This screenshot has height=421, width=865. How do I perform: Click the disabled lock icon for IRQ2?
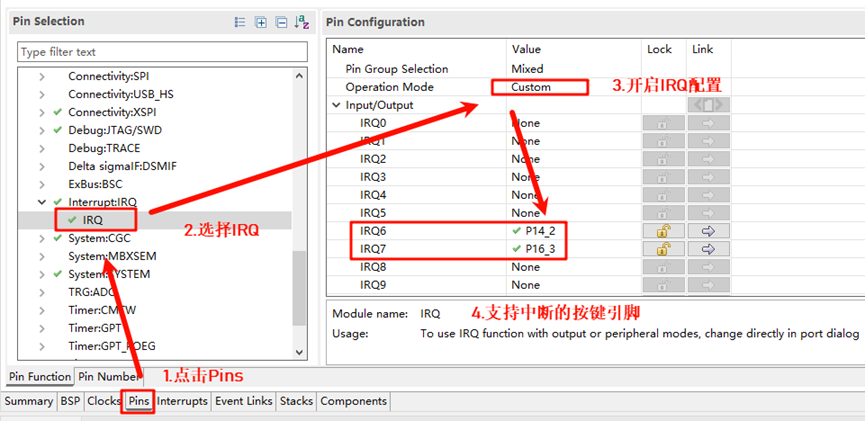tap(664, 159)
